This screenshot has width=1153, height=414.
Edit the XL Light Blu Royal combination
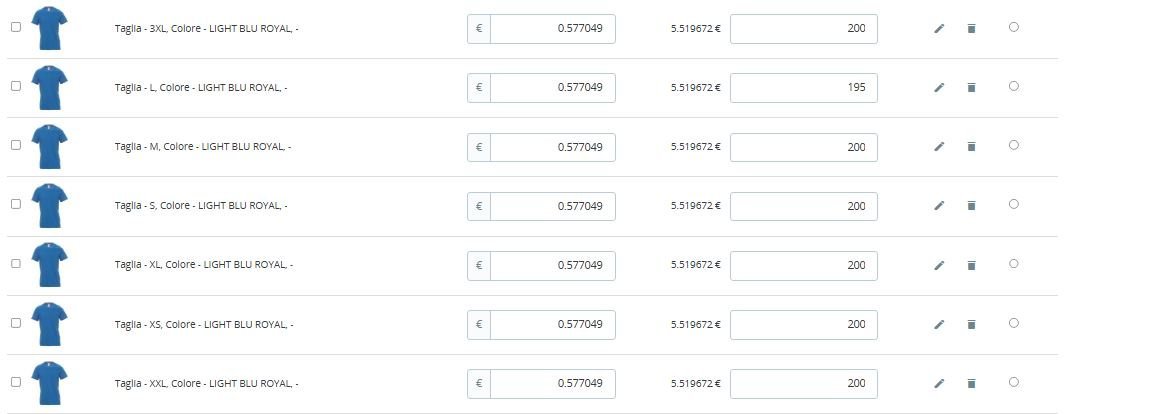point(939,266)
